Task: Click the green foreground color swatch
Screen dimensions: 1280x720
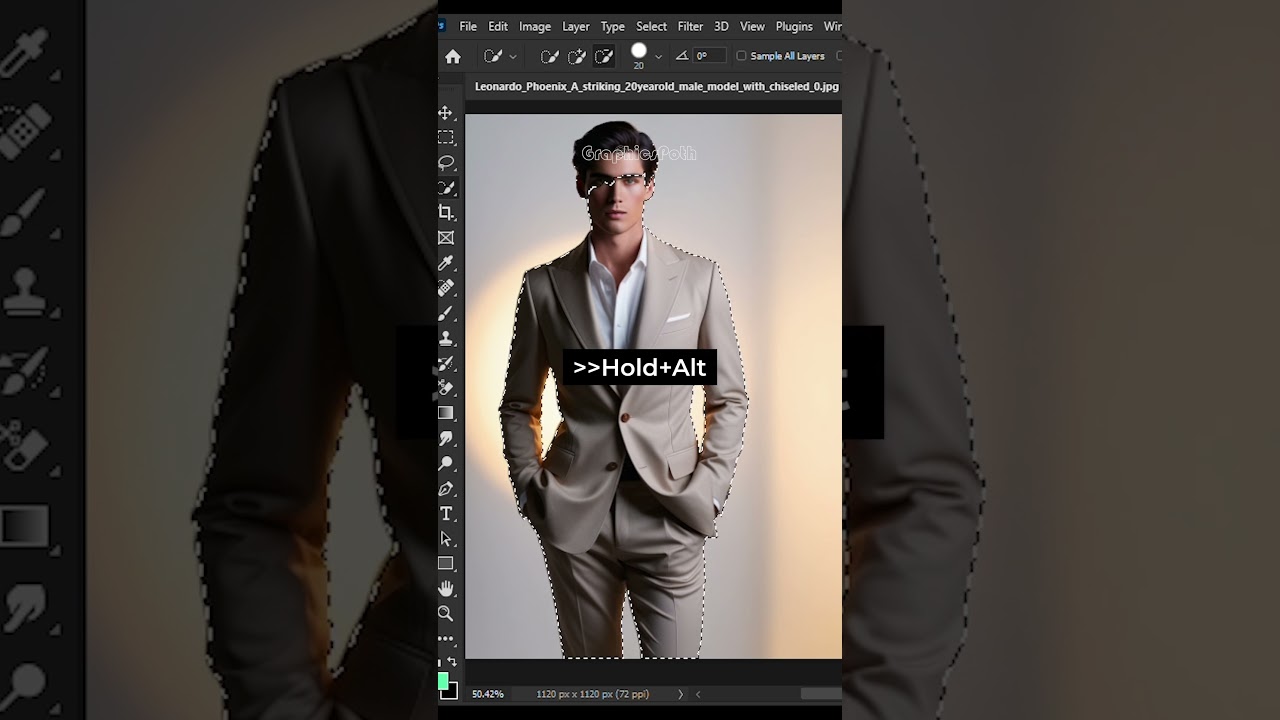Action: (x=442, y=681)
